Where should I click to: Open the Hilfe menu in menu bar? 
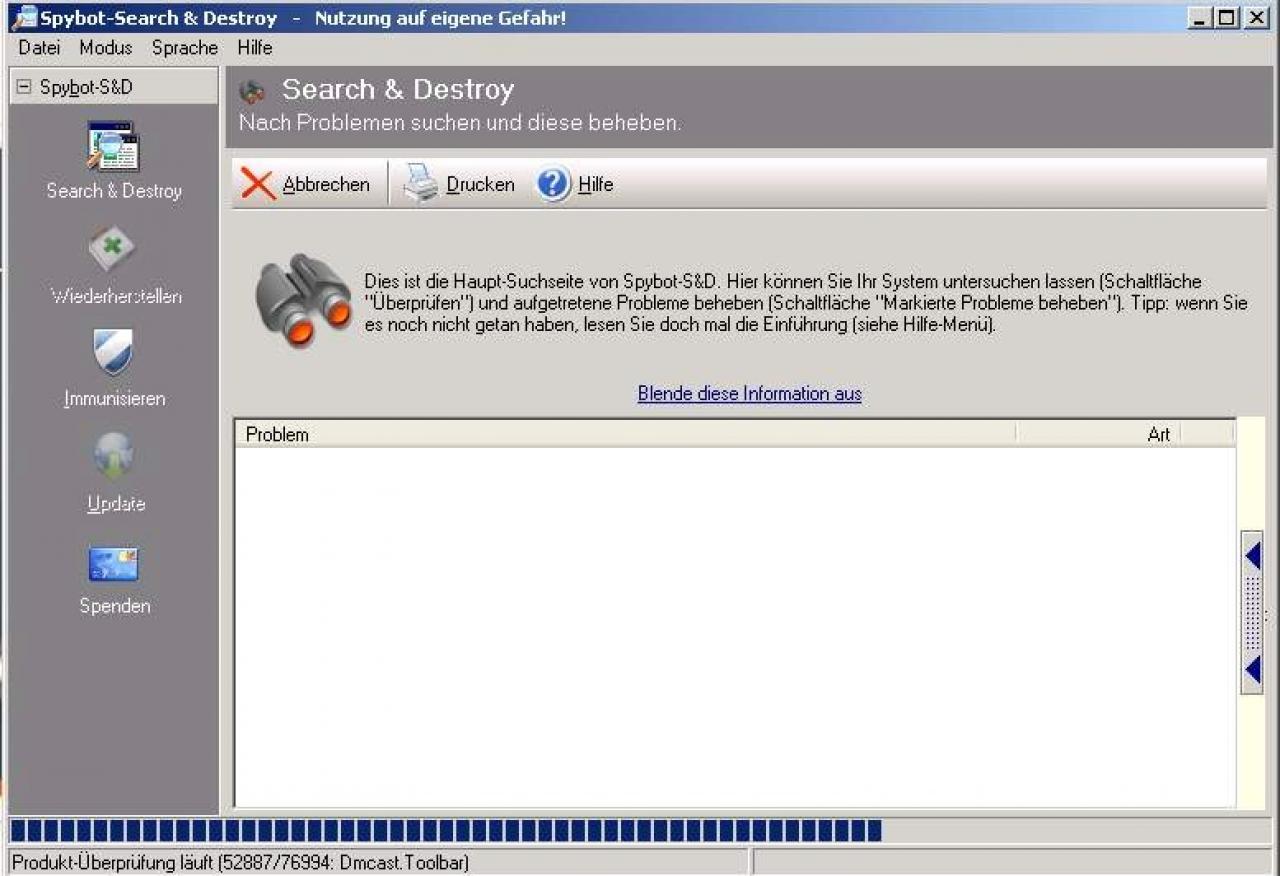255,47
